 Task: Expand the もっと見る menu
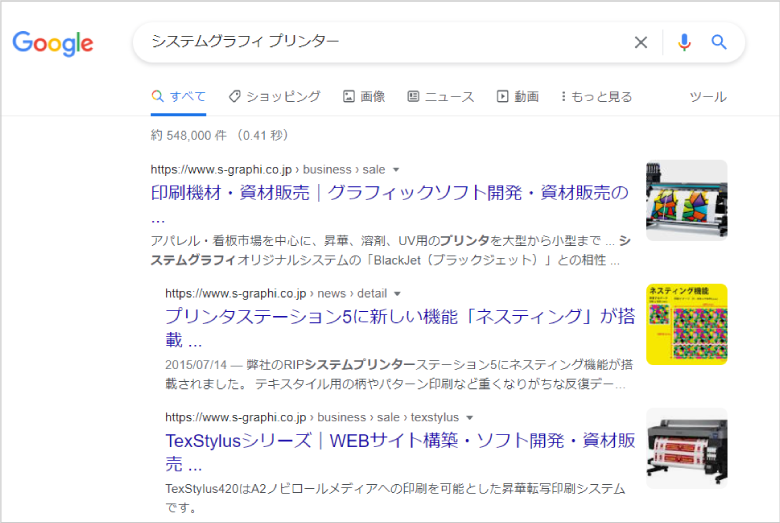coord(596,97)
